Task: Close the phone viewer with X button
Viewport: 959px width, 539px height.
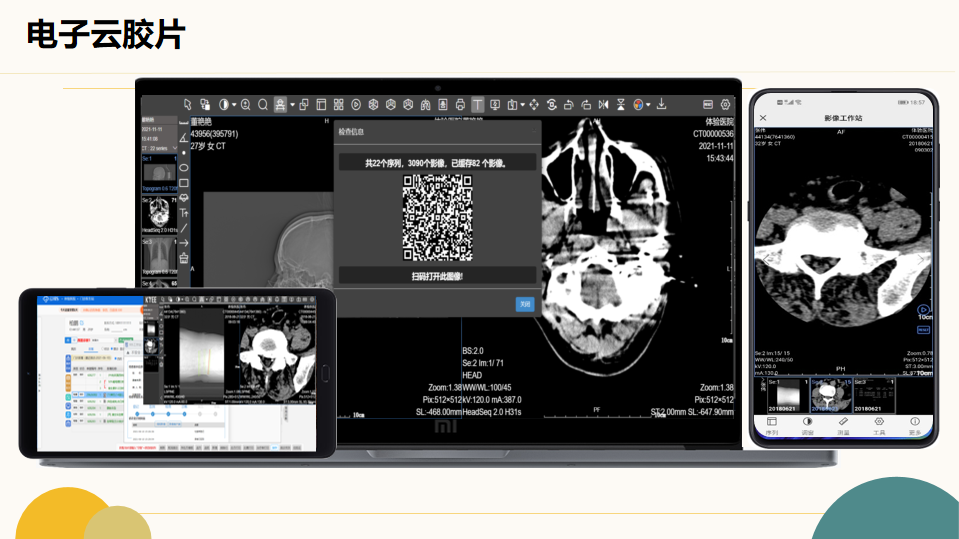Action: 764,118
